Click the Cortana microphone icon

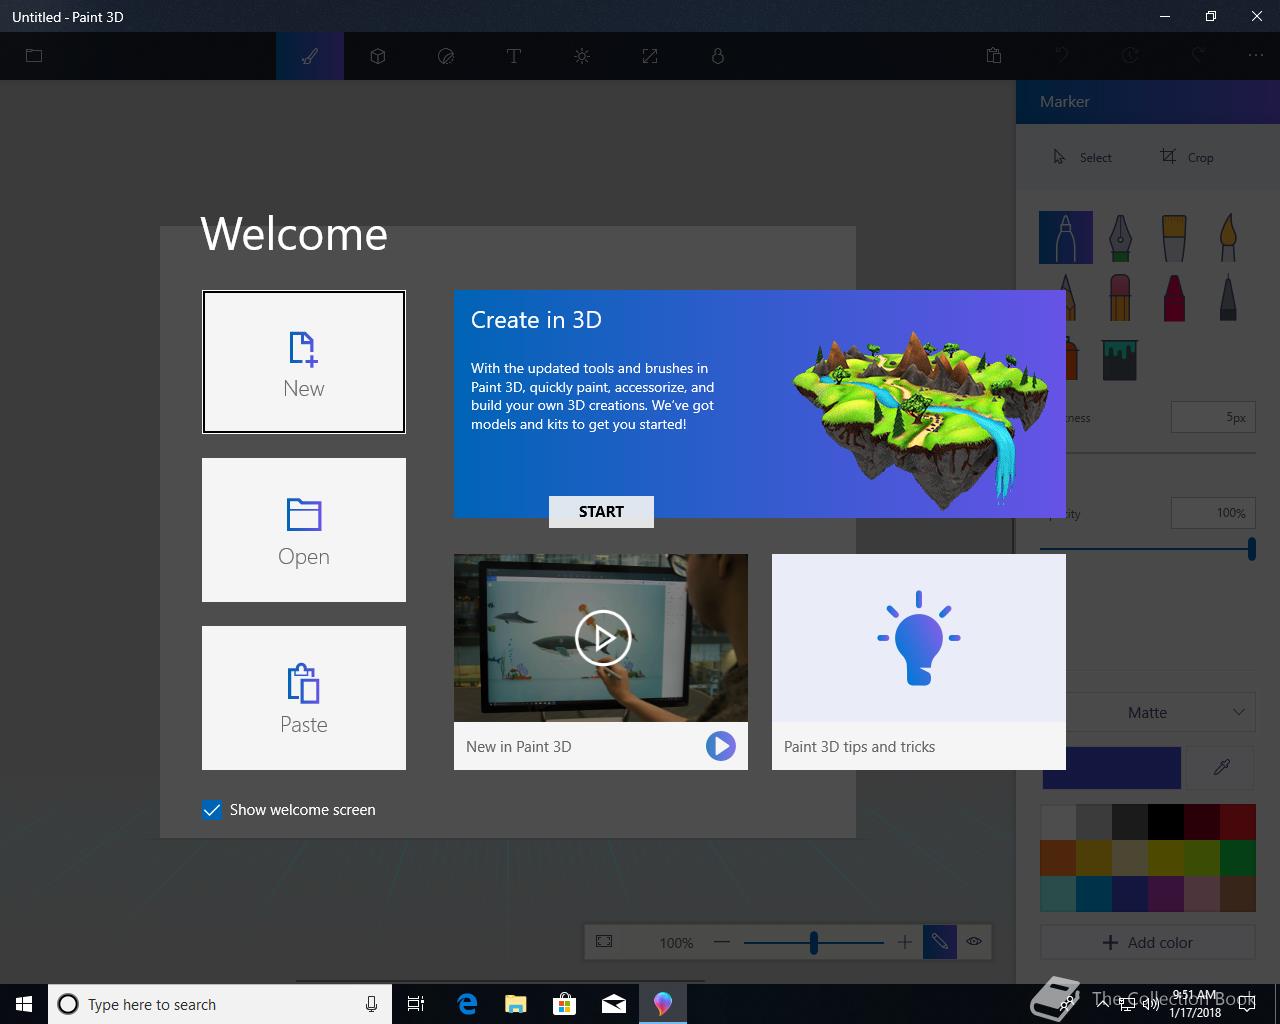tap(371, 1004)
